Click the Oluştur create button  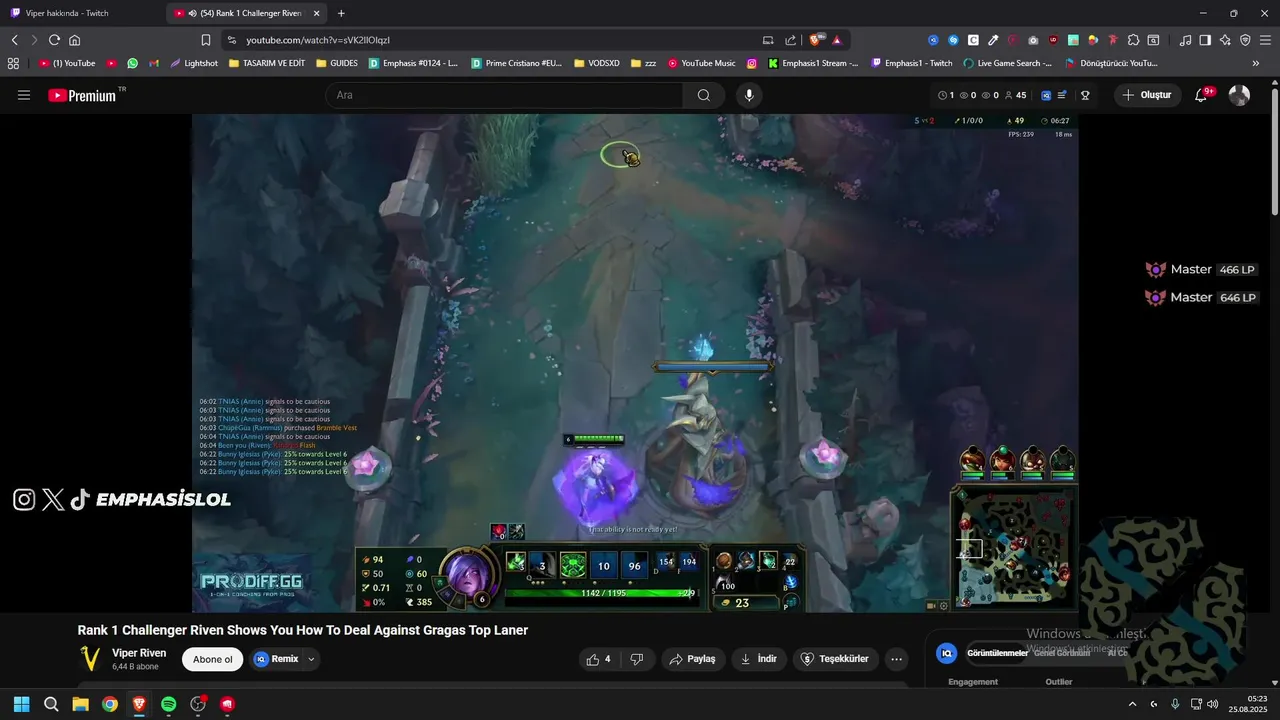[1147, 95]
